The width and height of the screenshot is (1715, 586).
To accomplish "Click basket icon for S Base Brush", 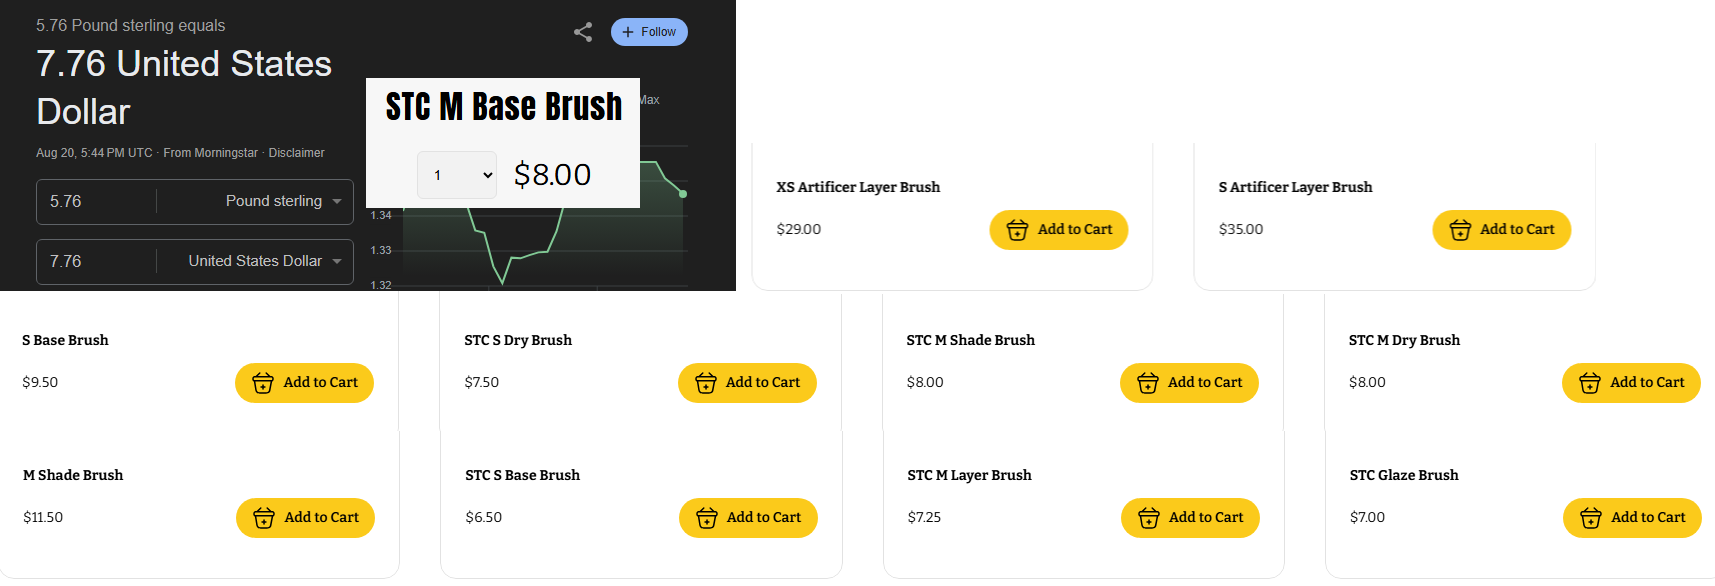I will click(263, 383).
